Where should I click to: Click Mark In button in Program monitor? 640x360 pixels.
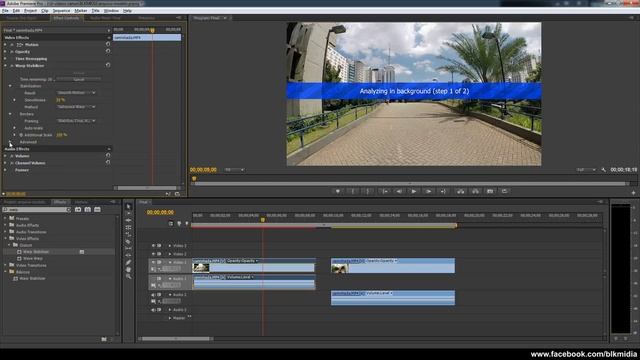(x=353, y=191)
